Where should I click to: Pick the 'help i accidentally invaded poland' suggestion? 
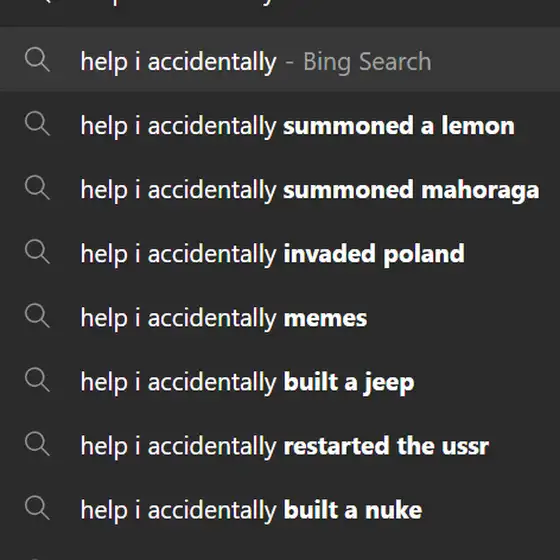[280, 254]
